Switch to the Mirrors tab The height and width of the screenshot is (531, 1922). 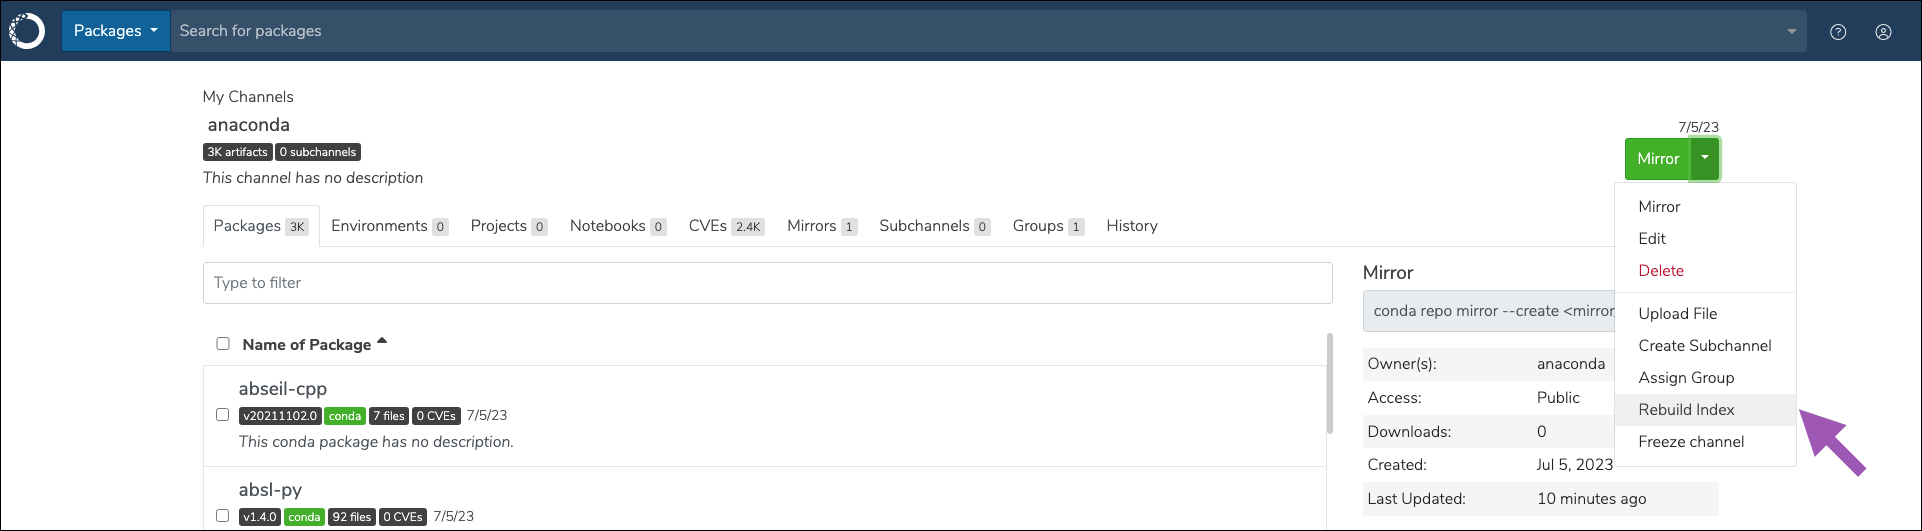pyautogui.click(x=822, y=226)
